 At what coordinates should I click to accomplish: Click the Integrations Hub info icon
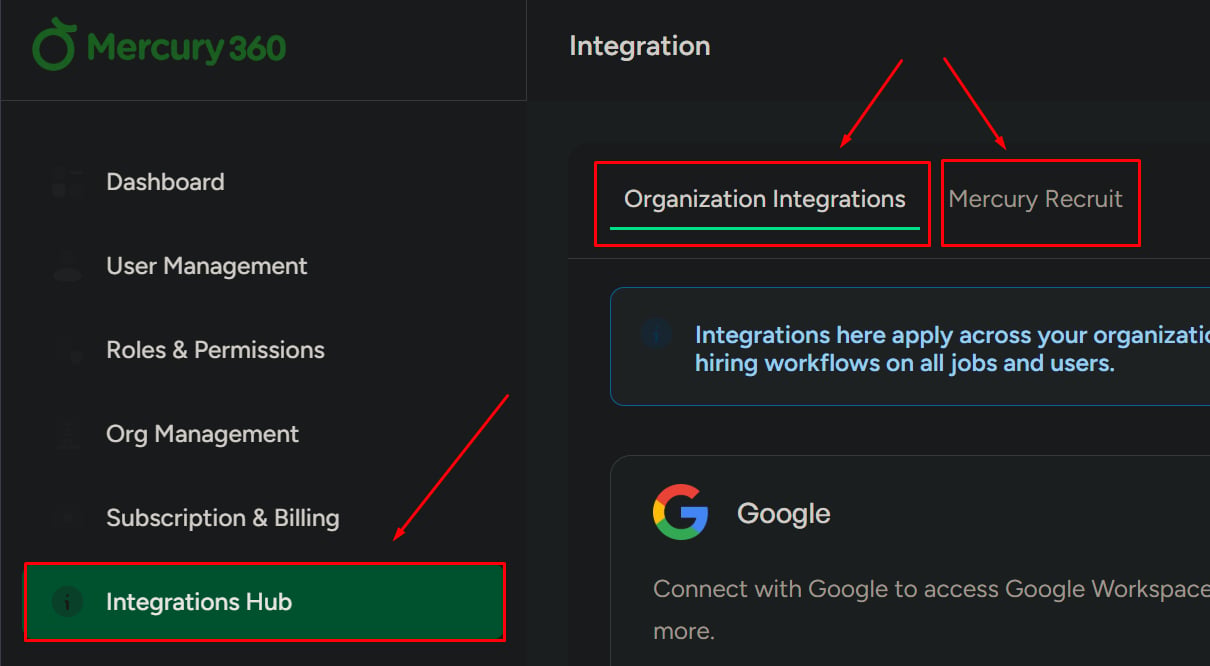click(67, 602)
